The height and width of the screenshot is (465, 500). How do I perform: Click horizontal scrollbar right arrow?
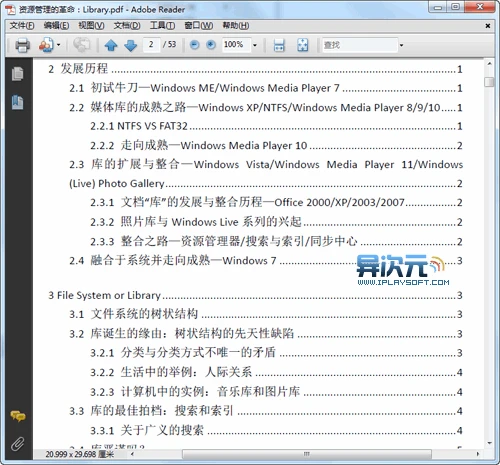477,454
